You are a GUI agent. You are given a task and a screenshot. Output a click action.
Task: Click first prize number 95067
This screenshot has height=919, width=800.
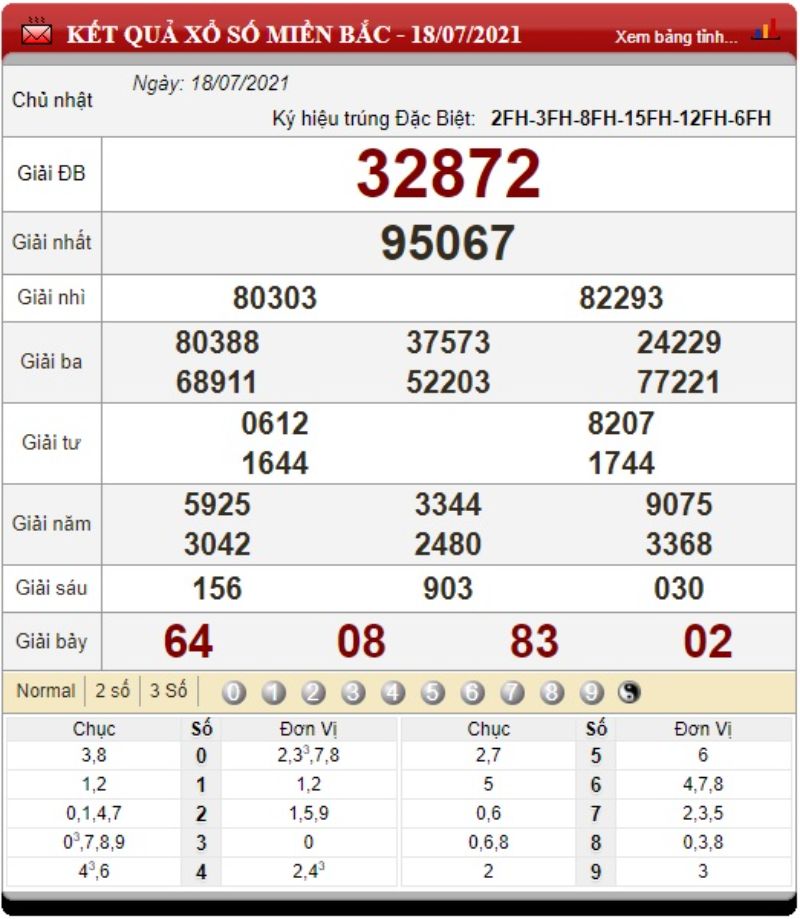pyautogui.click(x=448, y=243)
